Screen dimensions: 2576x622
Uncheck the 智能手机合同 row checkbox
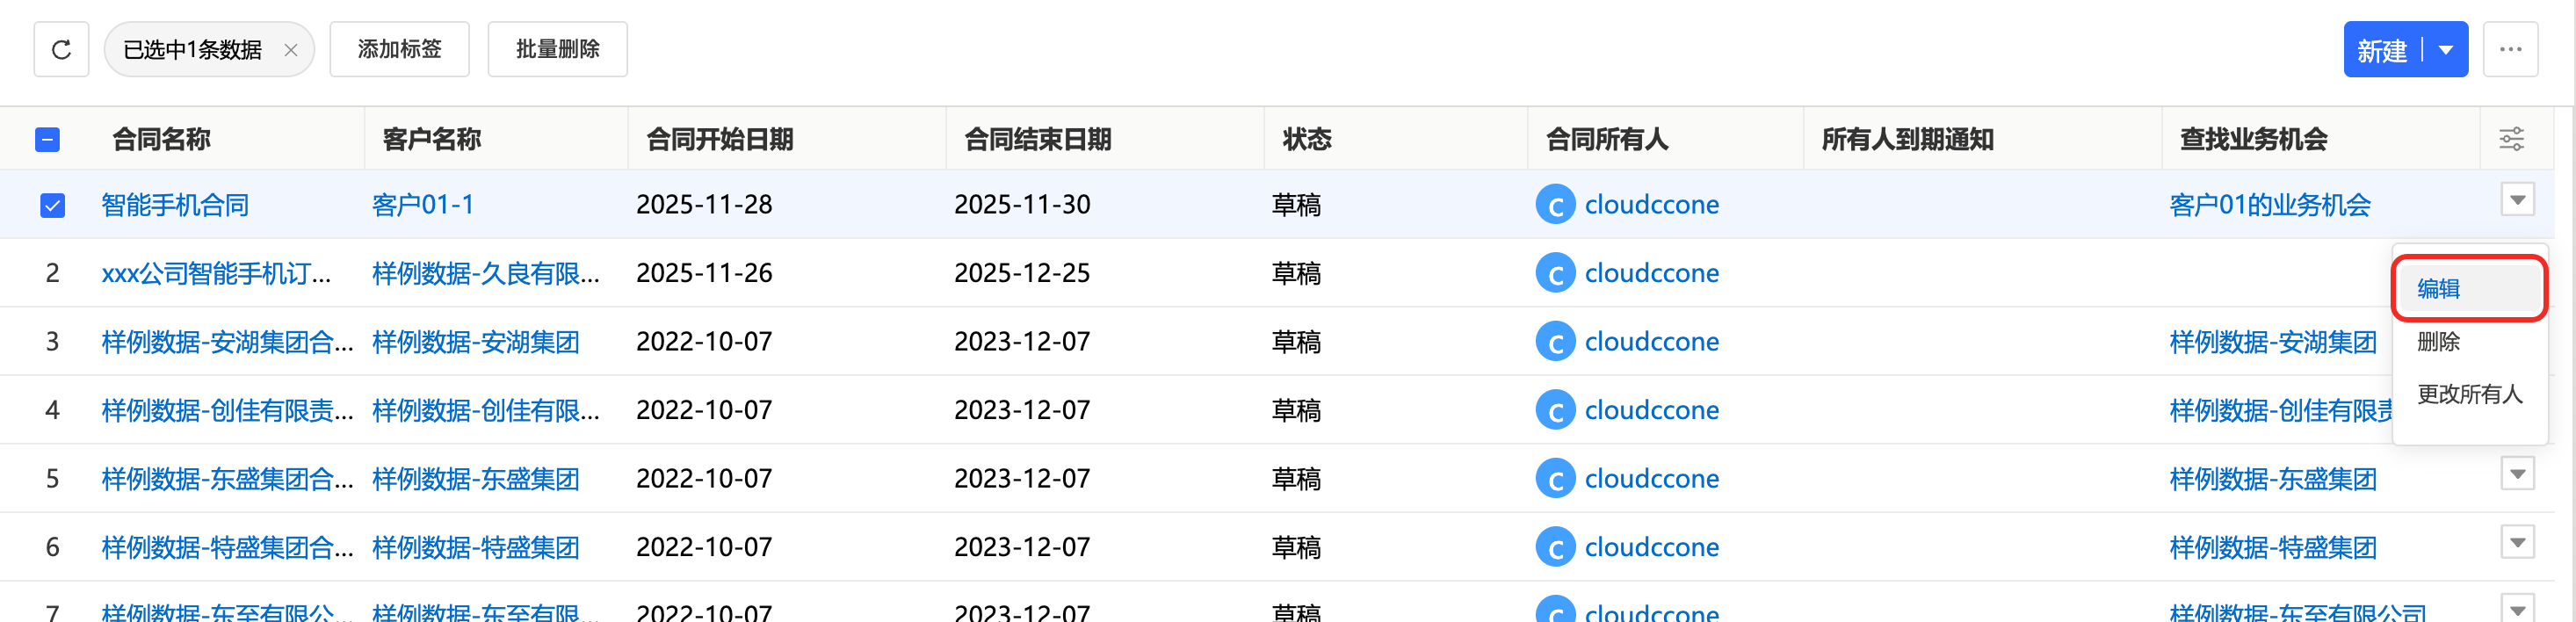(x=52, y=205)
